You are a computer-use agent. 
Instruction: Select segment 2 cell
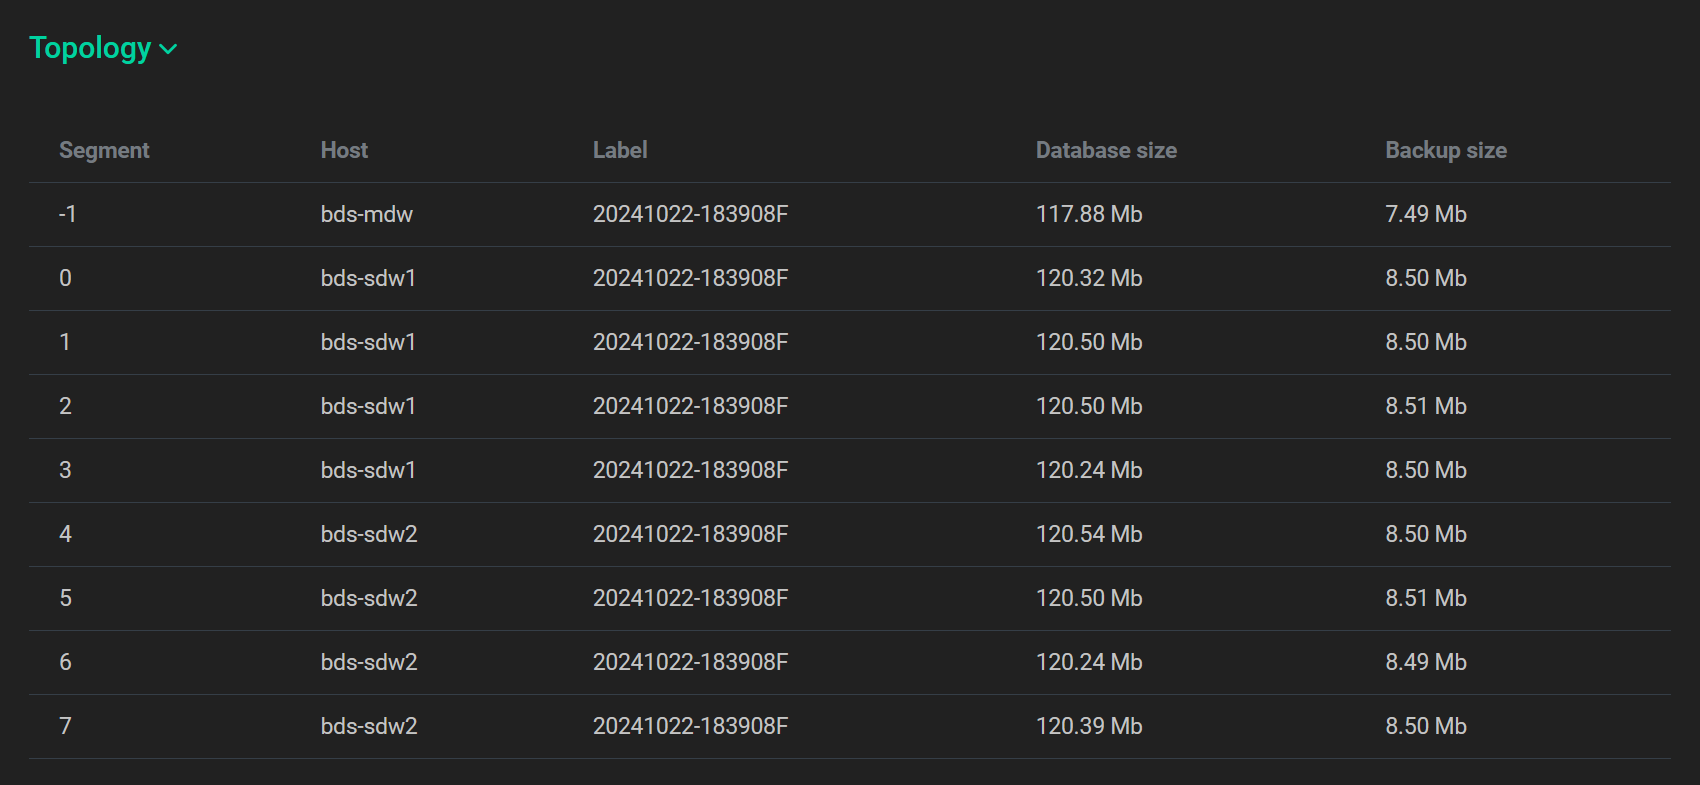pyautogui.click(x=65, y=406)
